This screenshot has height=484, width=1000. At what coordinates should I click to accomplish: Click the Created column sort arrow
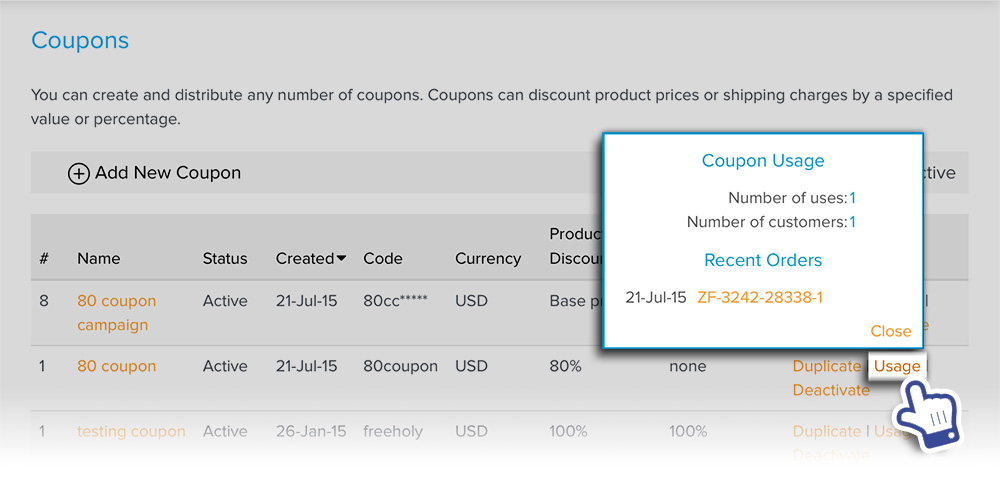coord(342,259)
